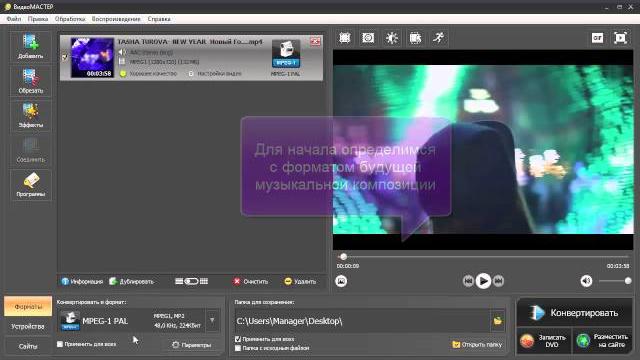
Task: Check Папка с исходным файлом option
Action: coord(238,348)
